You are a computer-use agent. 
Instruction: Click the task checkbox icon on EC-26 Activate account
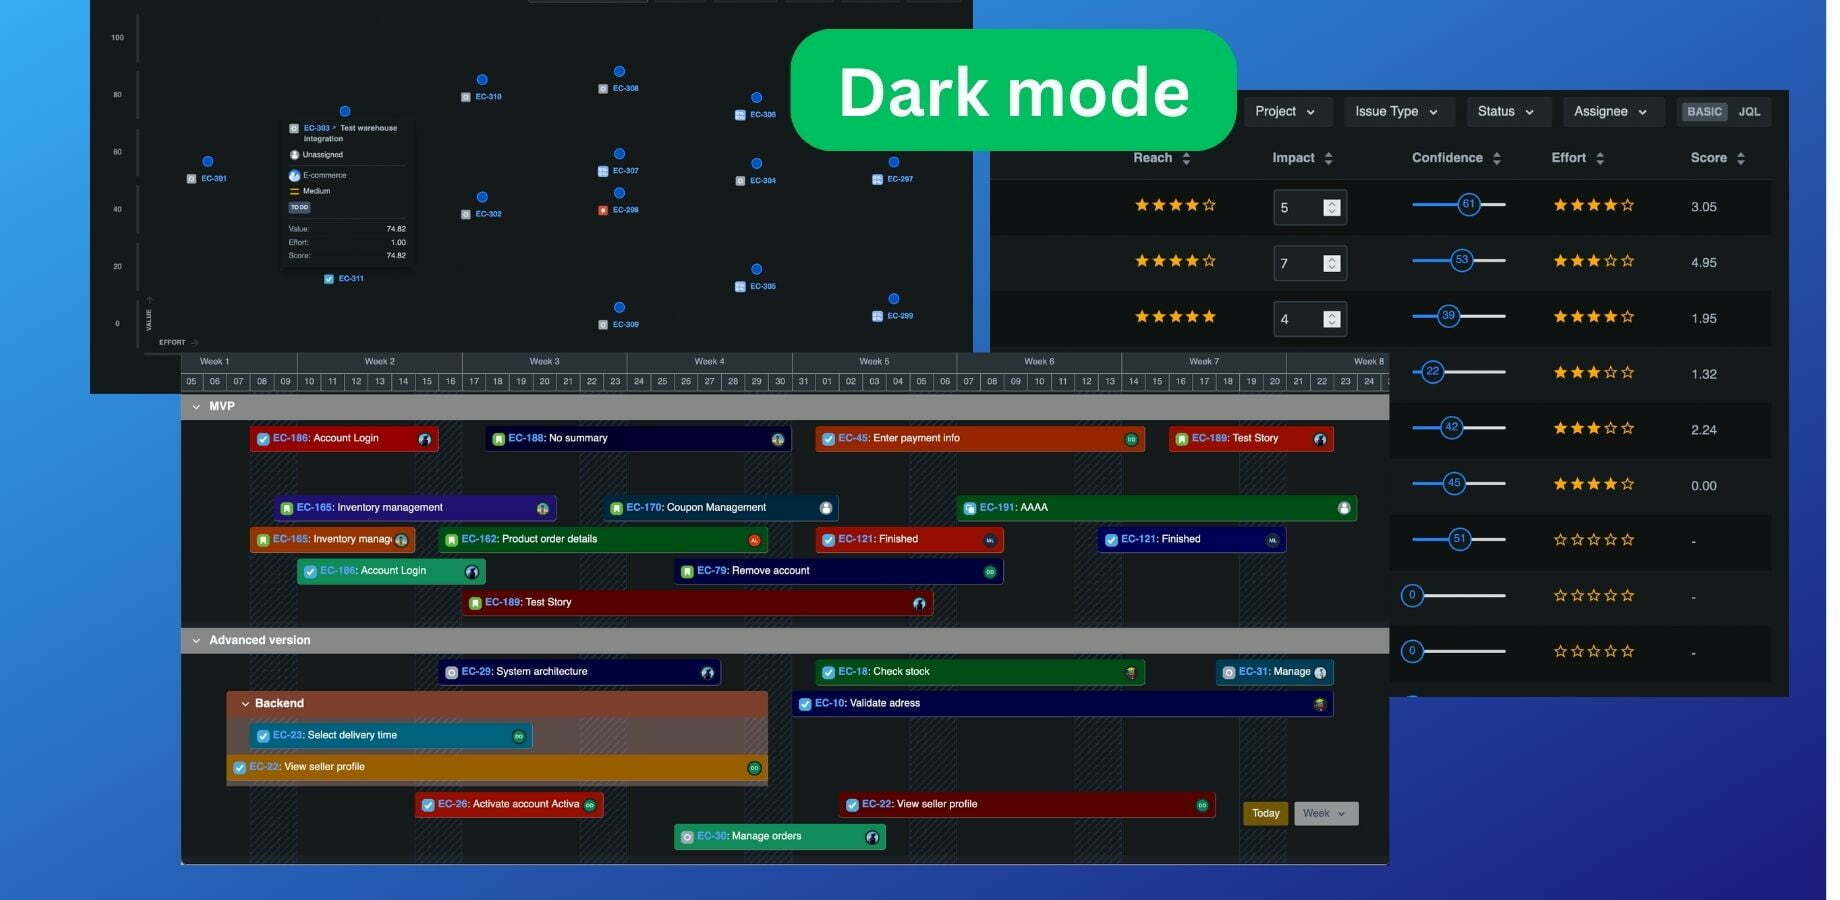point(428,806)
